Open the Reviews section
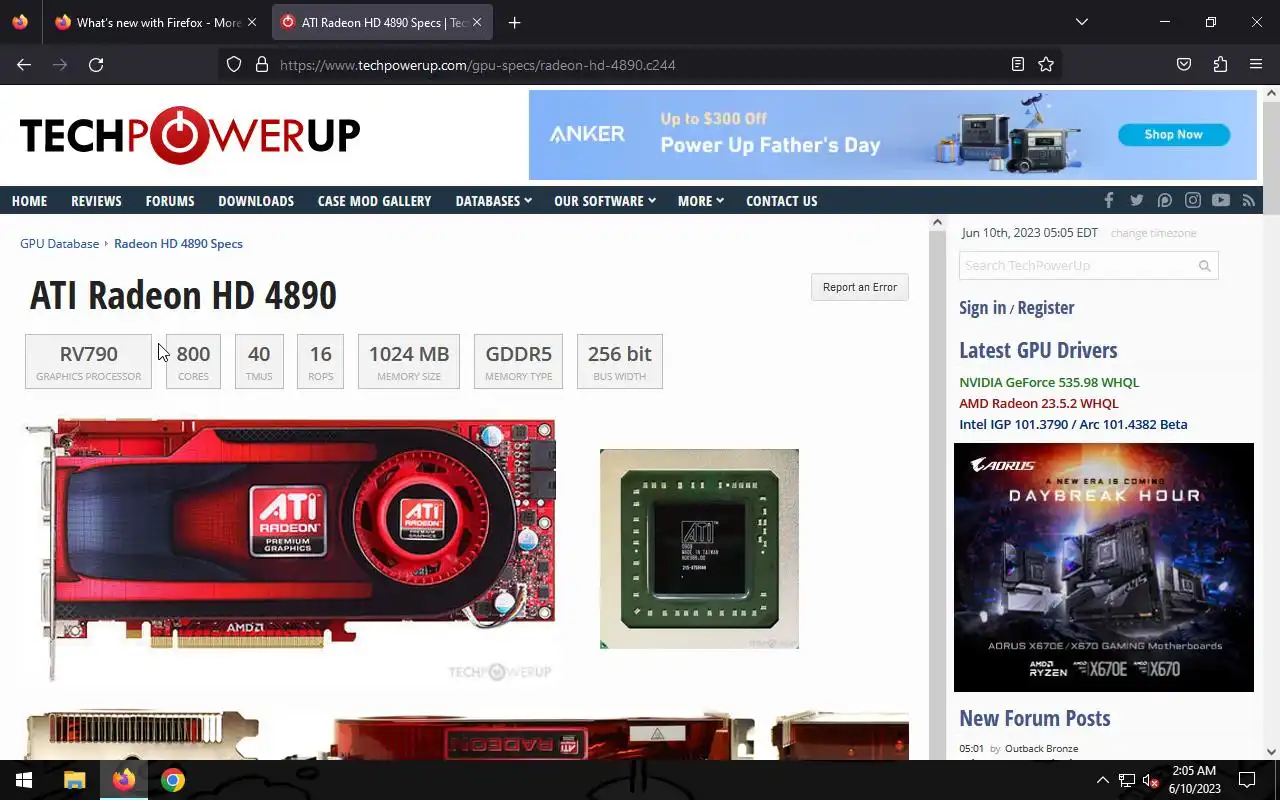The image size is (1280, 800). [96, 201]
